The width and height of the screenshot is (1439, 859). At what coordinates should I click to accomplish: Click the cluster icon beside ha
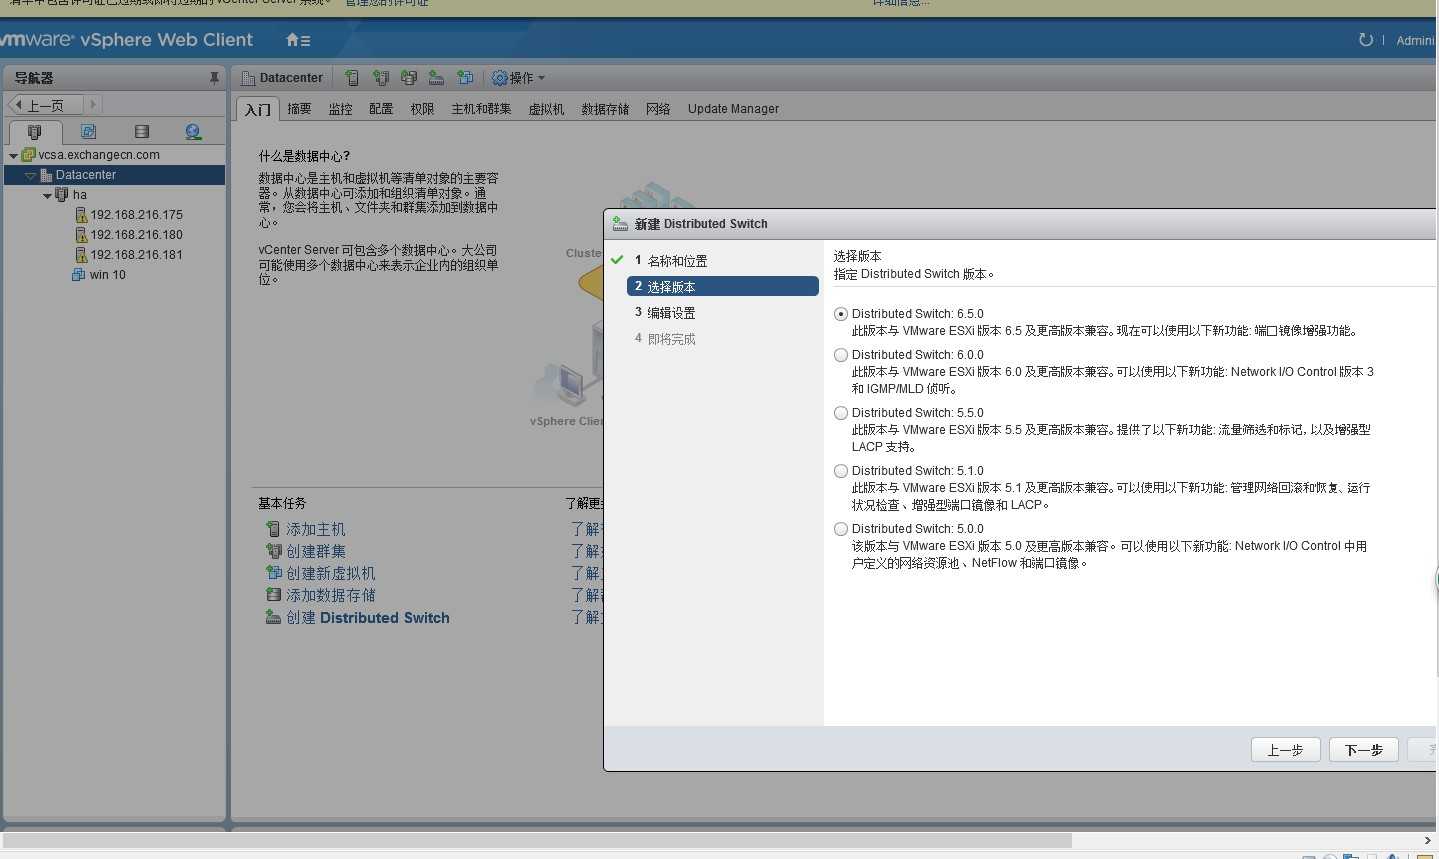pos(62,195)
